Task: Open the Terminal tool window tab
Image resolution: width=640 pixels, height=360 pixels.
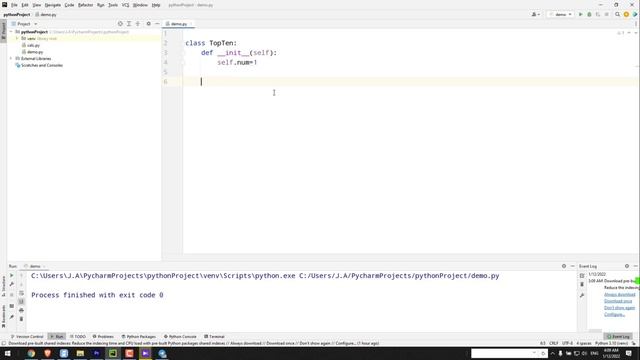Action: (214, 337)
